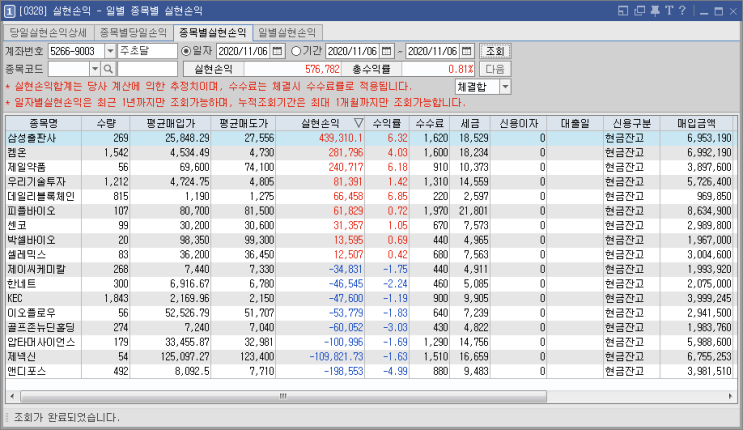
Task: Click the account name field 주초달
Action: [x=147, y=51]
